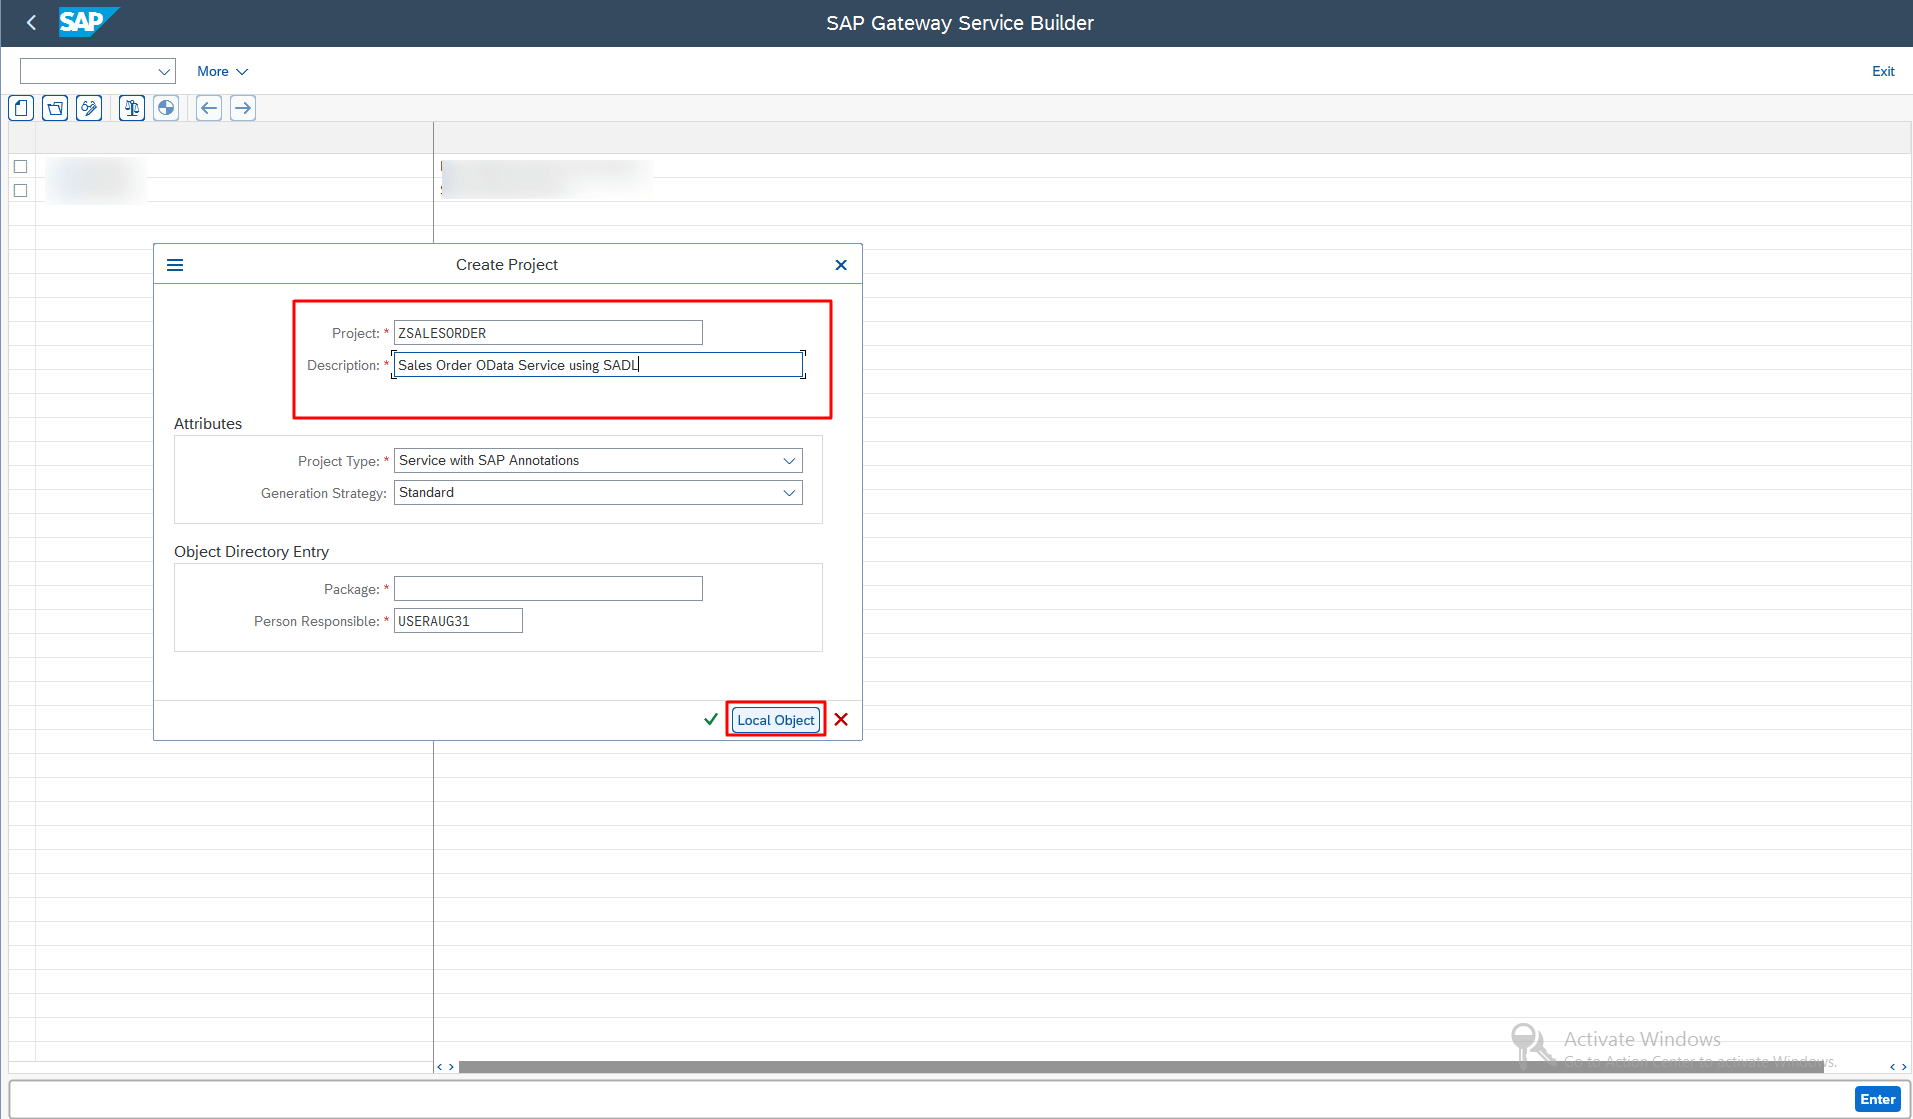Image resolution: width=1913 pixels, height=1119 pixels.
Task: Open the Create Project dialog hamburger menu
Action: pyautogui.click(x=175, y=265)
